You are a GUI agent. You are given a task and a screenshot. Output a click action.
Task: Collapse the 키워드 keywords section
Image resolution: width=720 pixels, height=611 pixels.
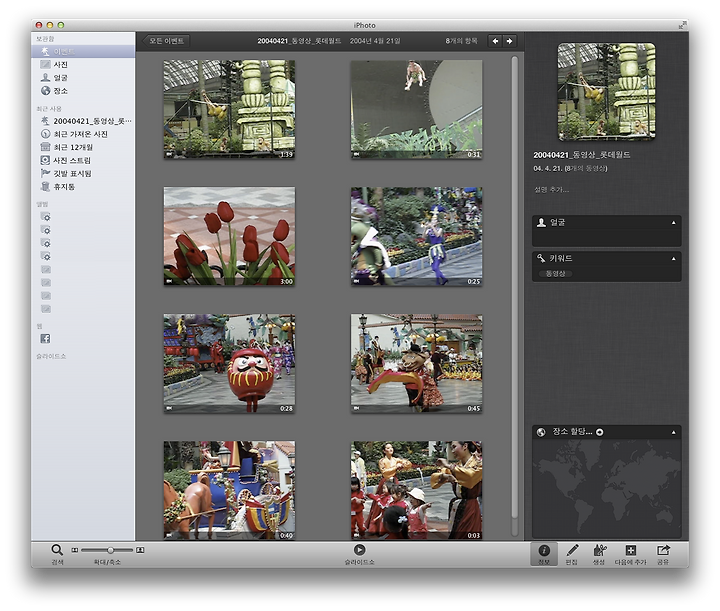coord(674,258)
